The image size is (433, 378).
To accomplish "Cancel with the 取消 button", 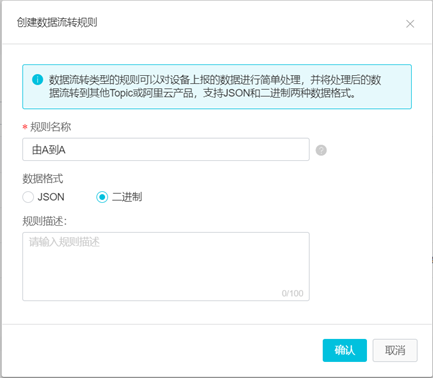I will pyautogui.click(x=395, y=350).
